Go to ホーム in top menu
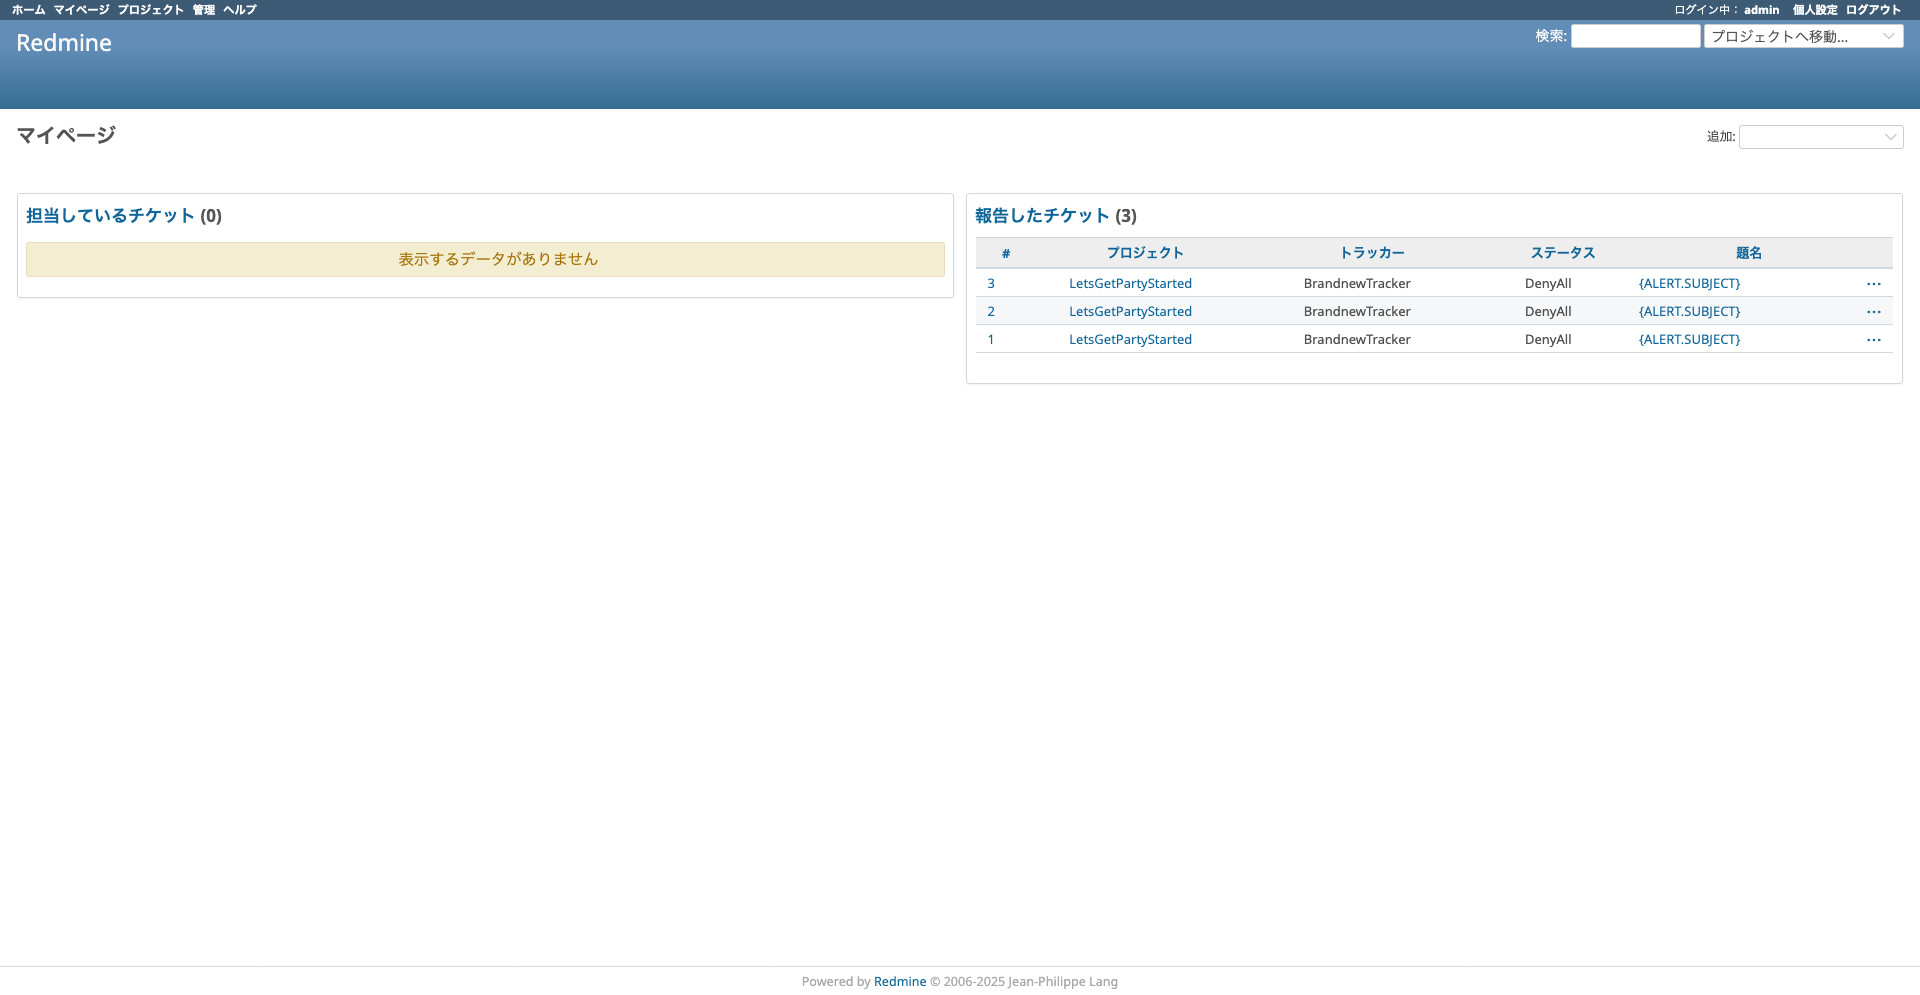The width and height of the screenshot is (1920, 995). (x=28, y=10)
